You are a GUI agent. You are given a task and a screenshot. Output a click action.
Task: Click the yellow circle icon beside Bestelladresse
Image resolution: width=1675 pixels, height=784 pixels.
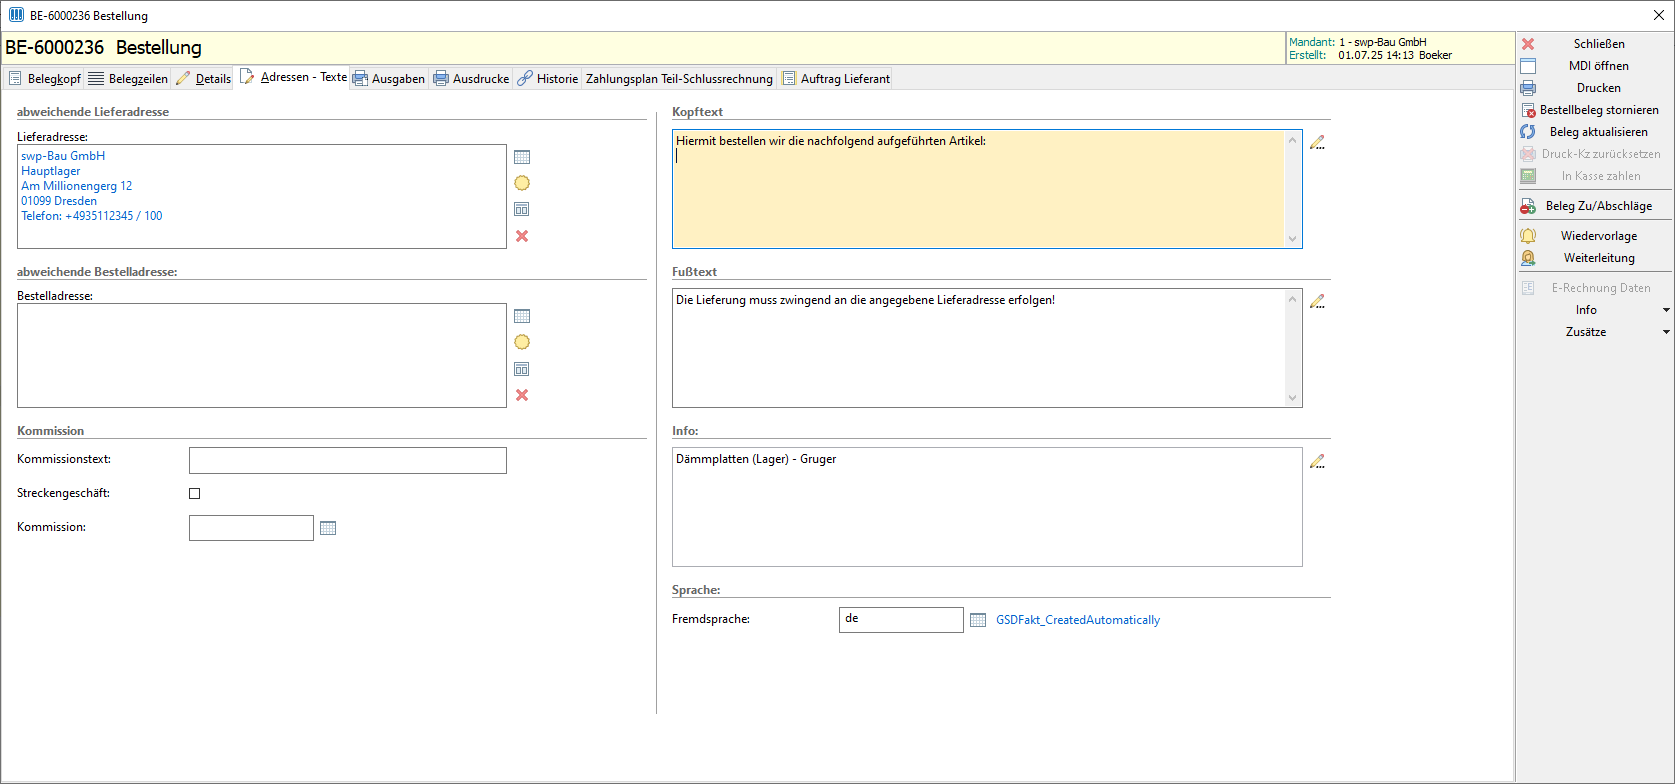pos(522,342)
